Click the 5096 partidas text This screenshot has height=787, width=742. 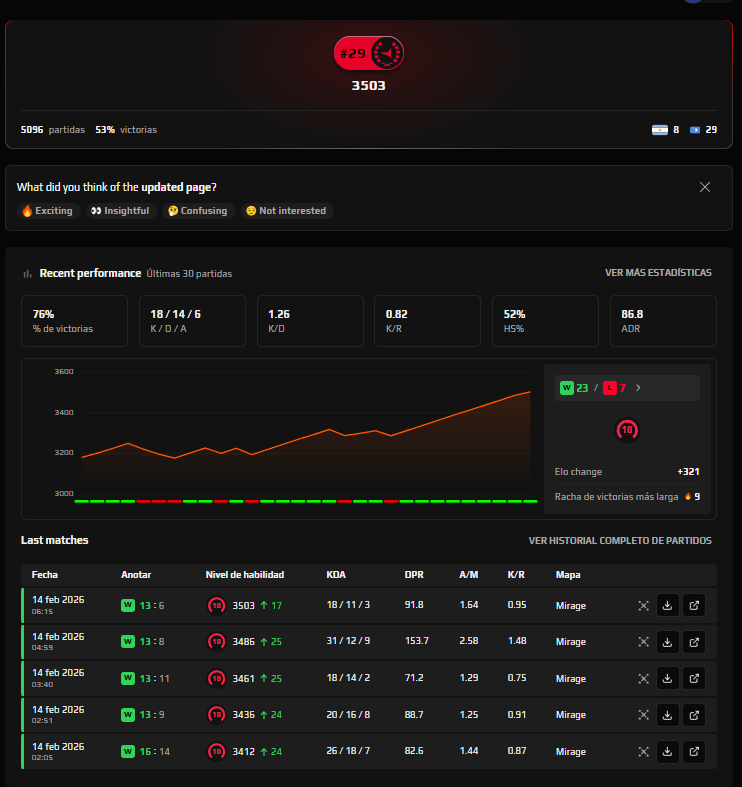pyautogui.click(x=53, y=130)
